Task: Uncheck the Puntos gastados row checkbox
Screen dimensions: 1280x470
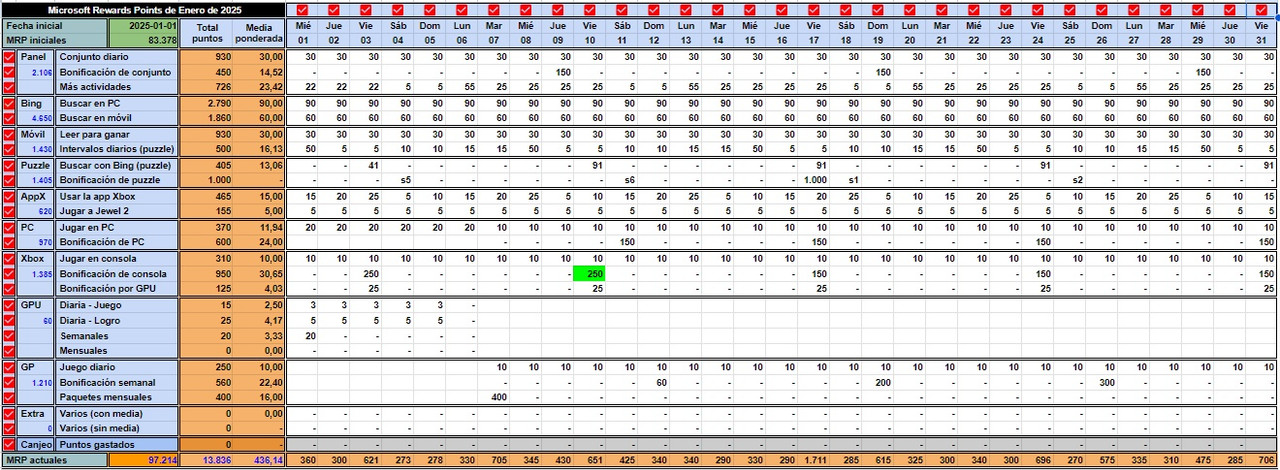Action: 9,444
